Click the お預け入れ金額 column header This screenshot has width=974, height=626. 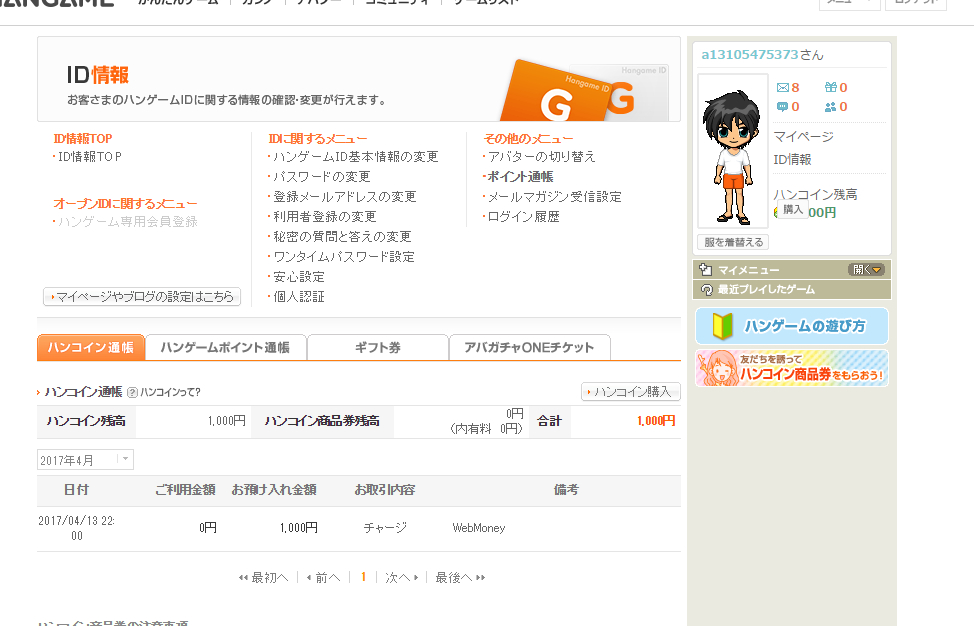tap(274, 490)
